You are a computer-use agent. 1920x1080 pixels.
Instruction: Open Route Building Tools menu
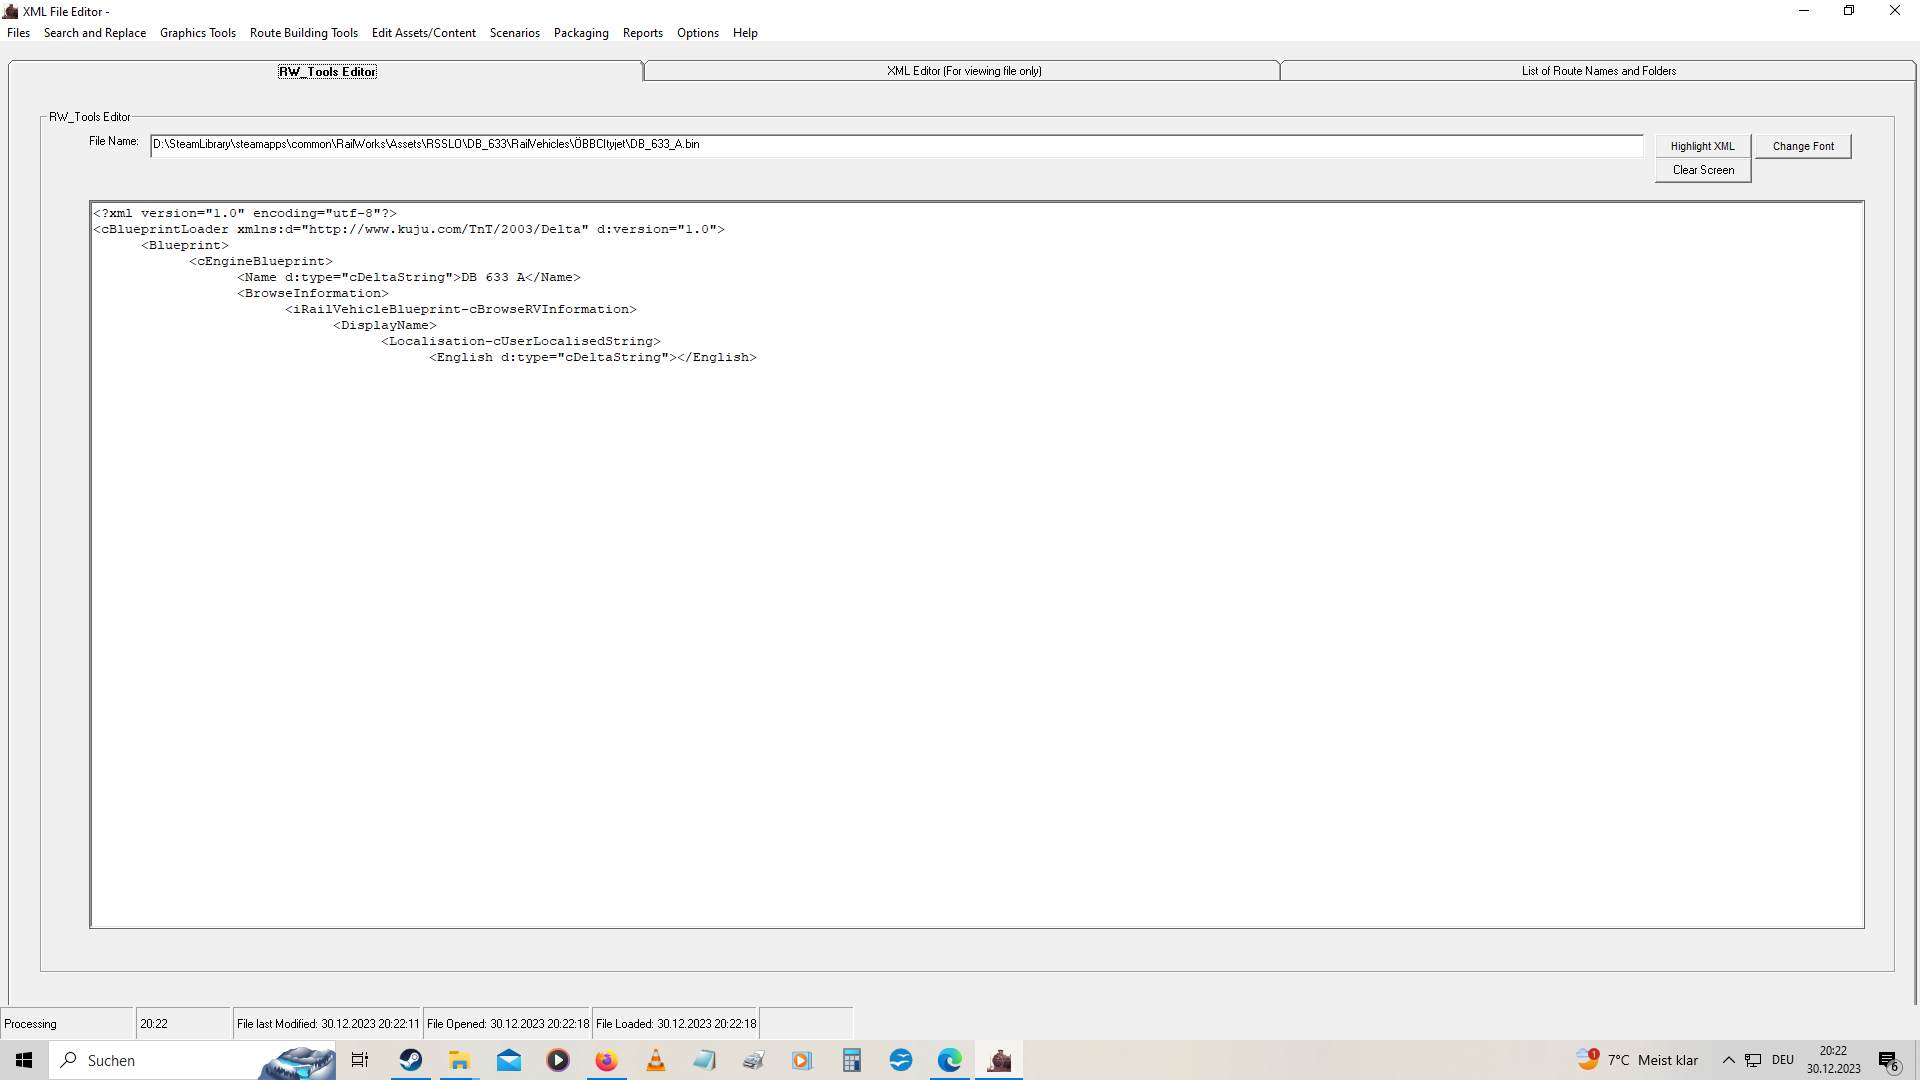(x=303, y=33)
